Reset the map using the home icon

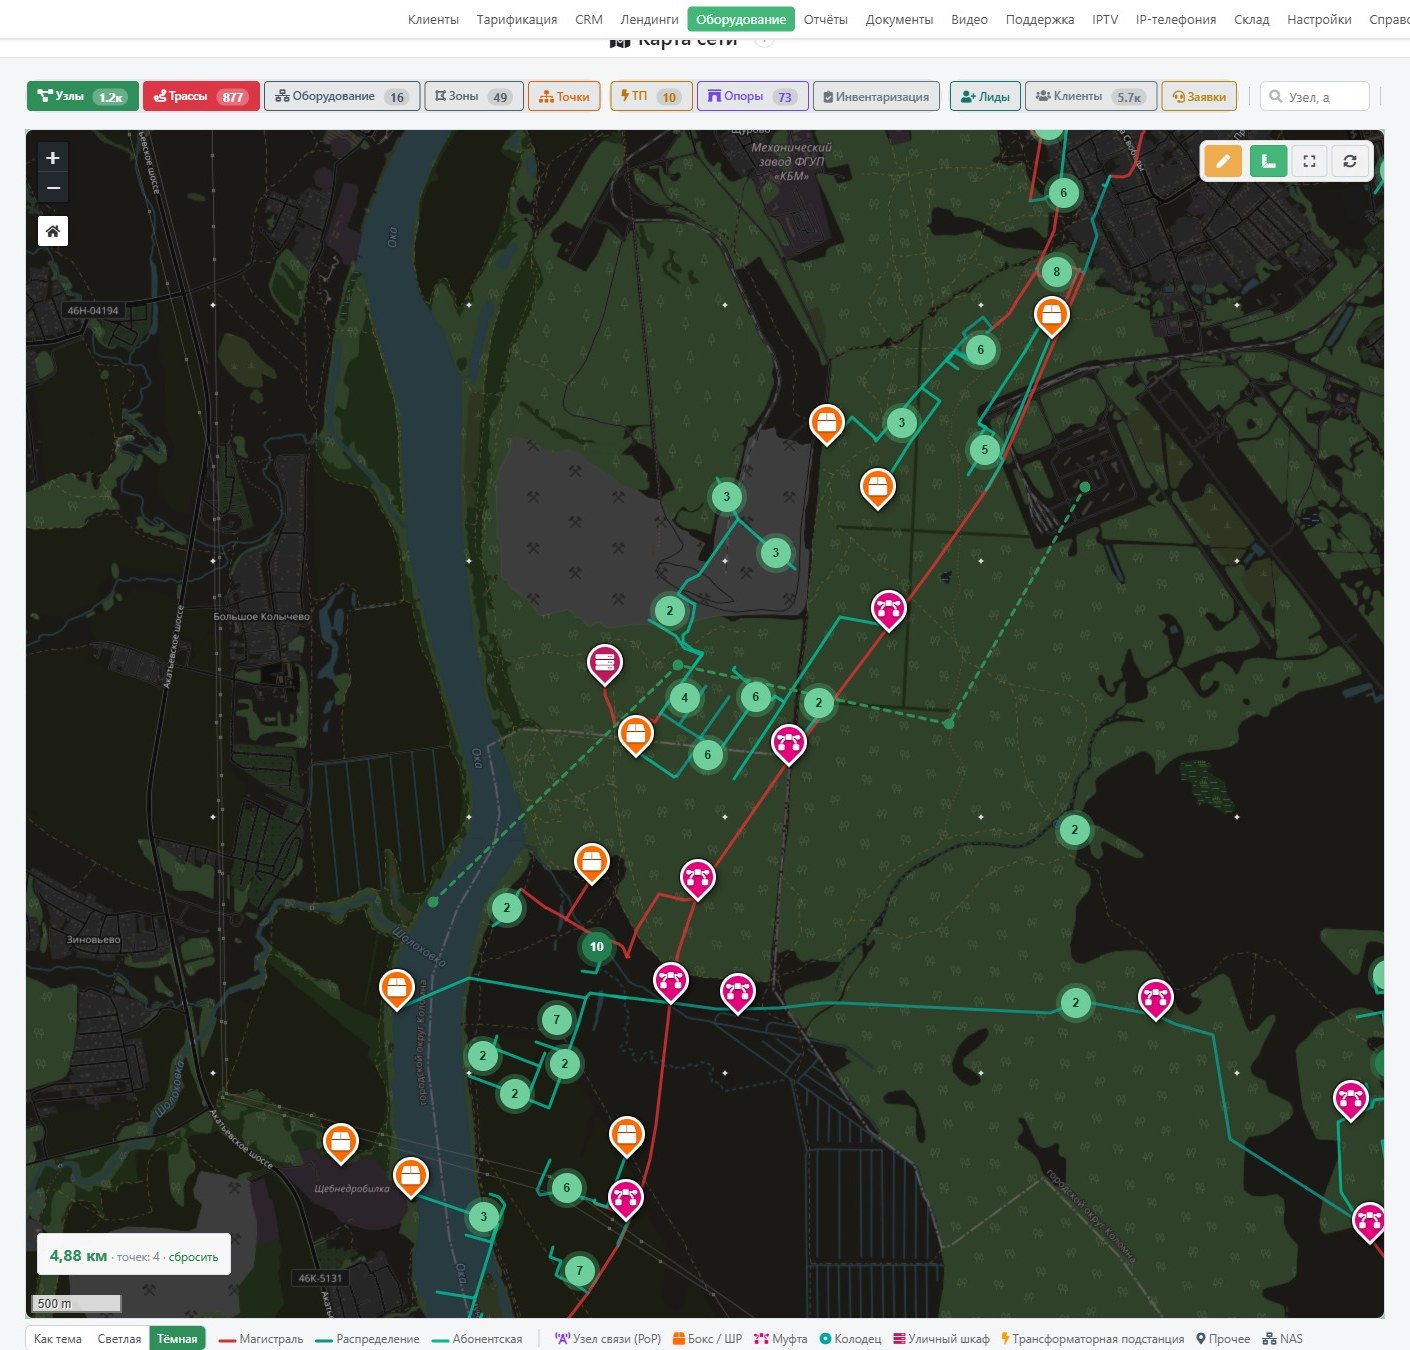53,231
